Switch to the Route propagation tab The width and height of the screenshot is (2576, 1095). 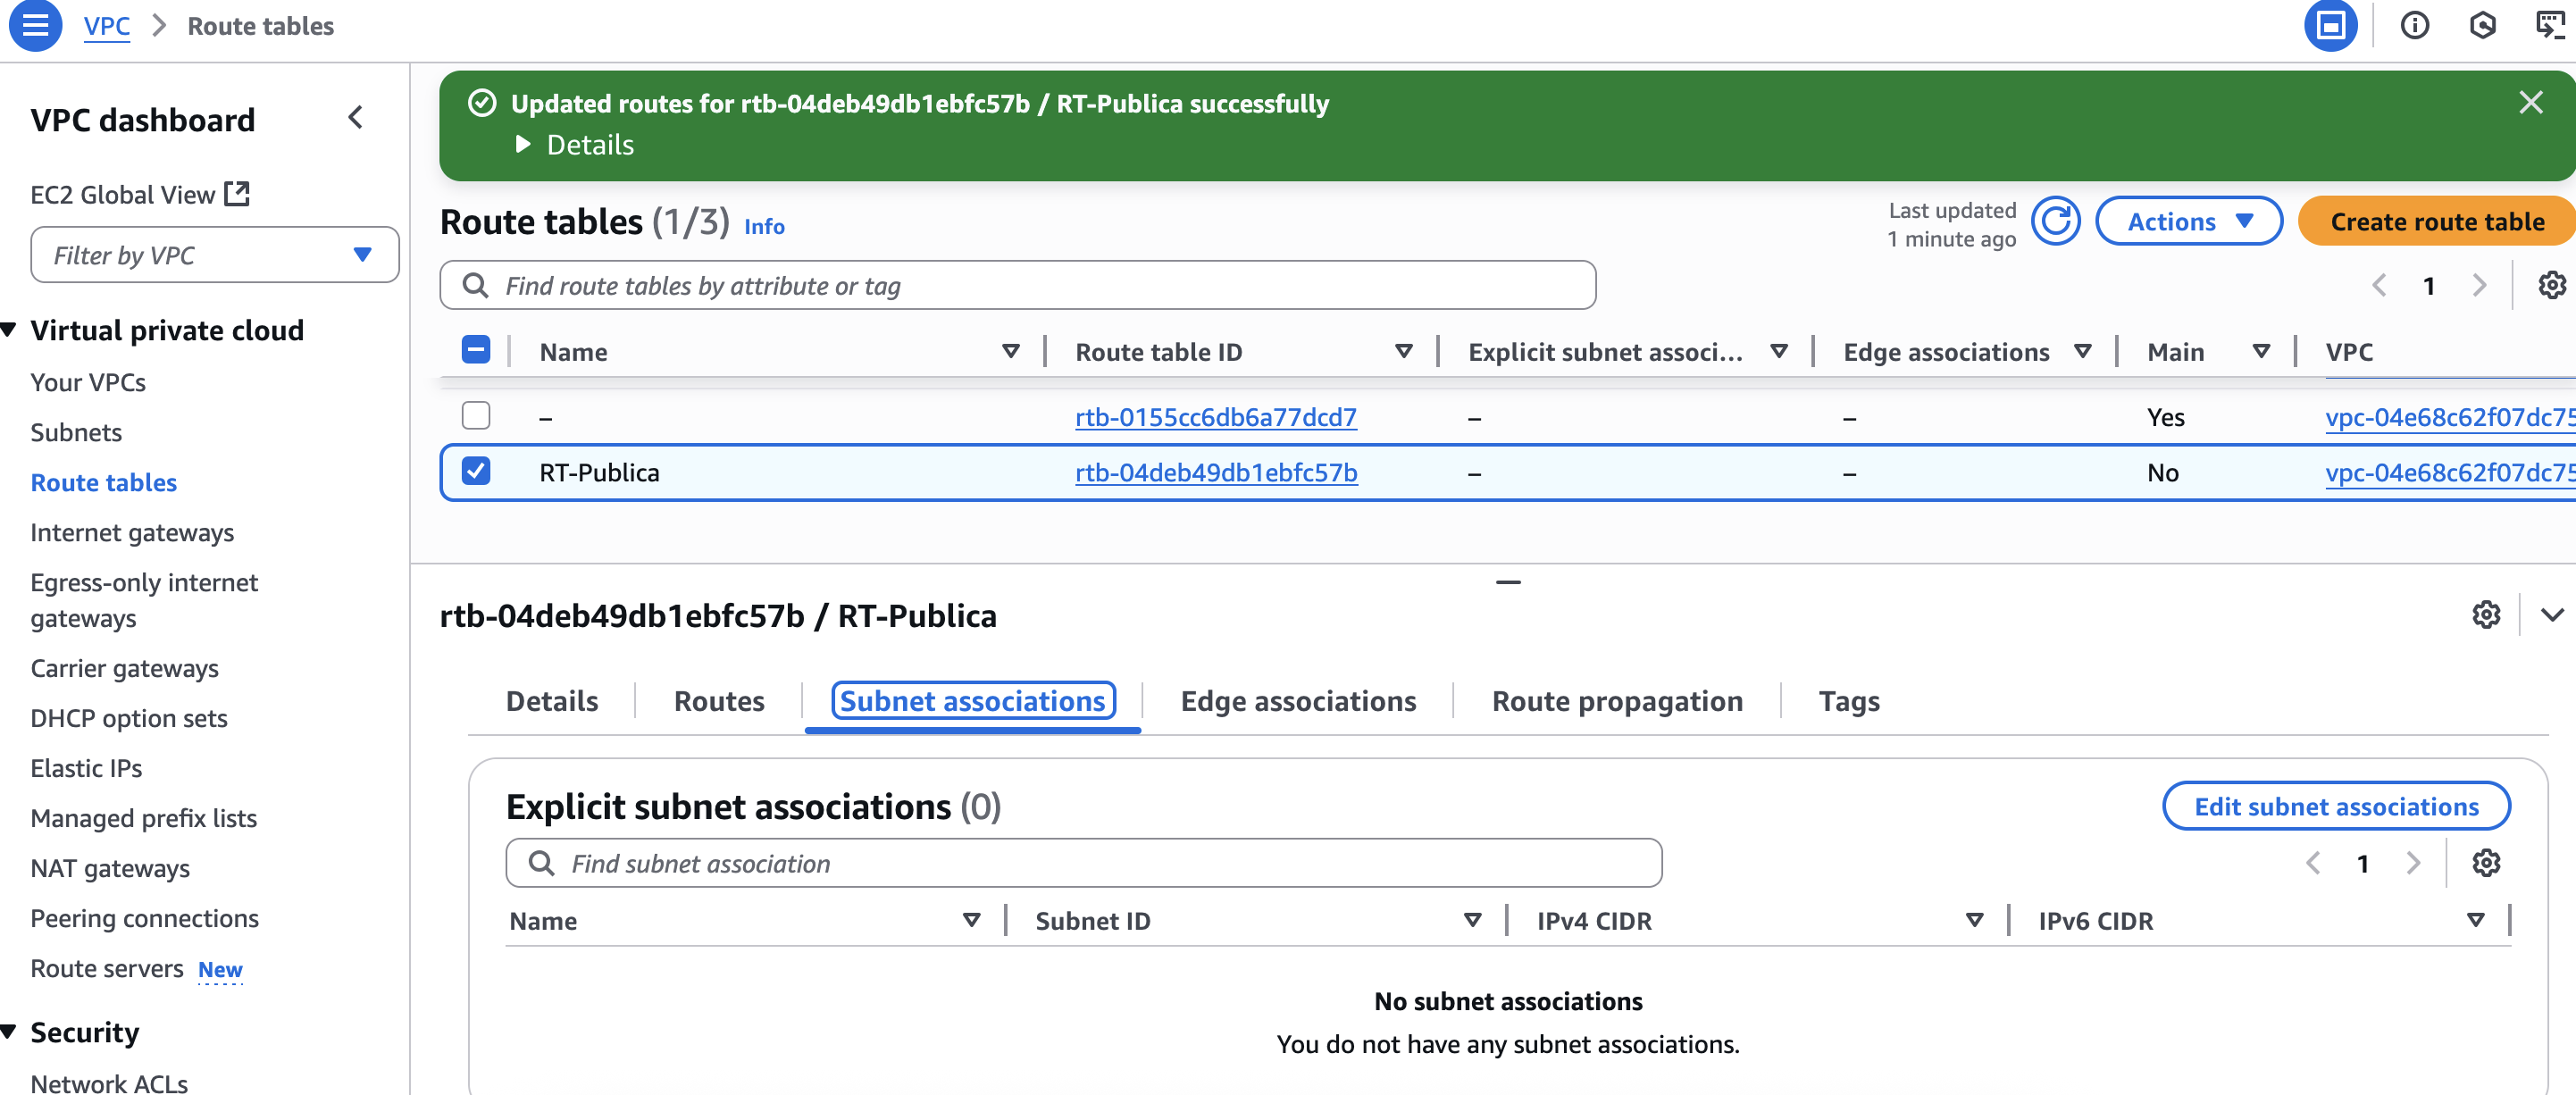[1616, 701]
